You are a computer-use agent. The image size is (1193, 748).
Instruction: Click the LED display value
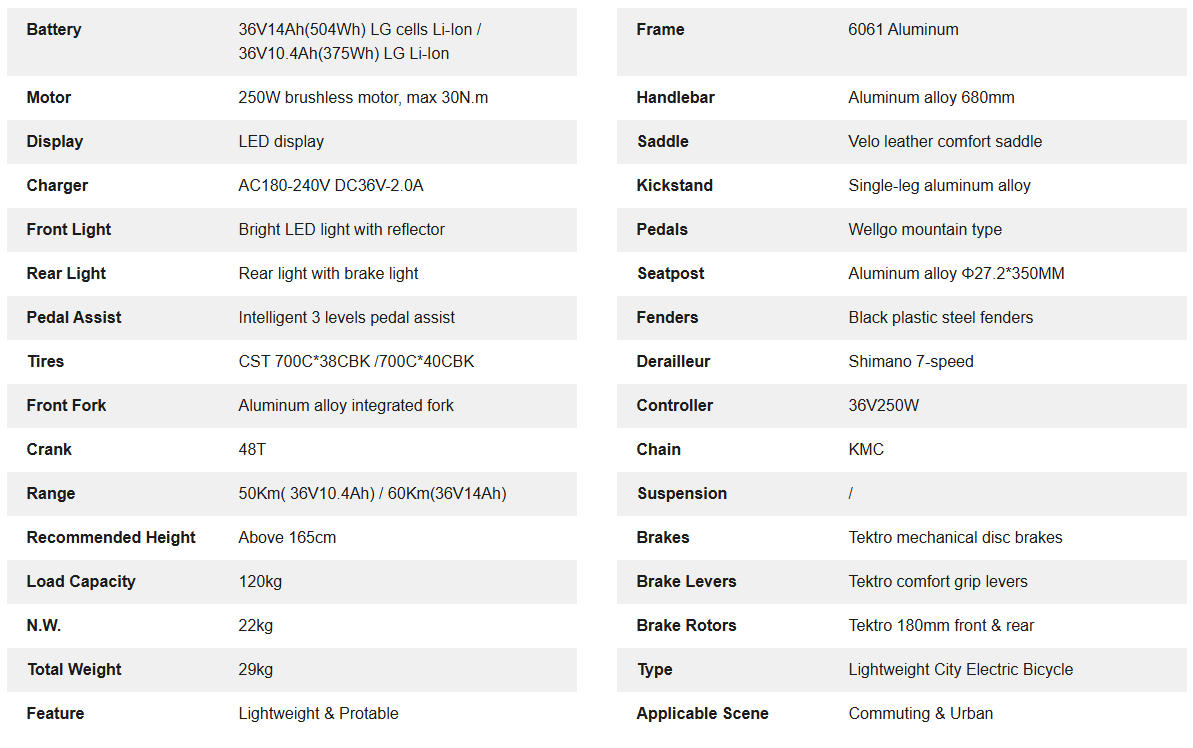(281, 142)
